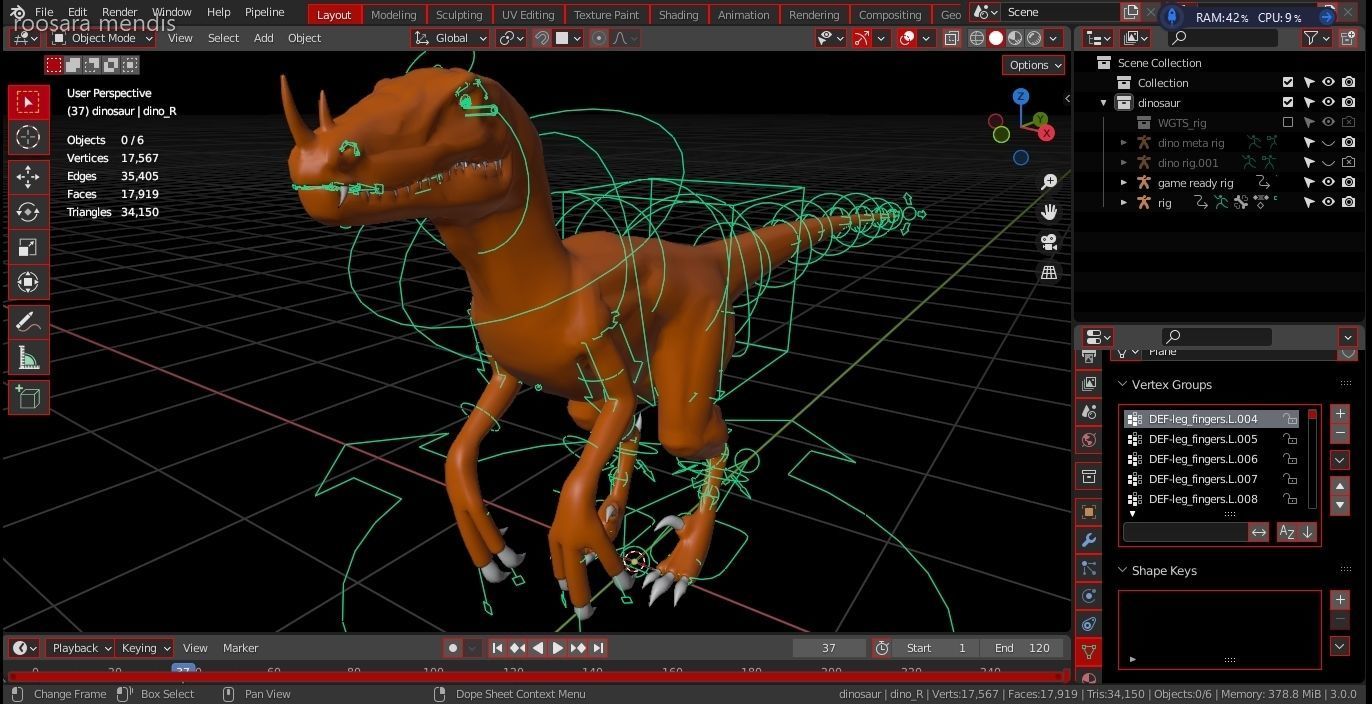Collapse the dinosaur collection
This screenshot has width=1372, height=704.
[x=1104, y=103]
